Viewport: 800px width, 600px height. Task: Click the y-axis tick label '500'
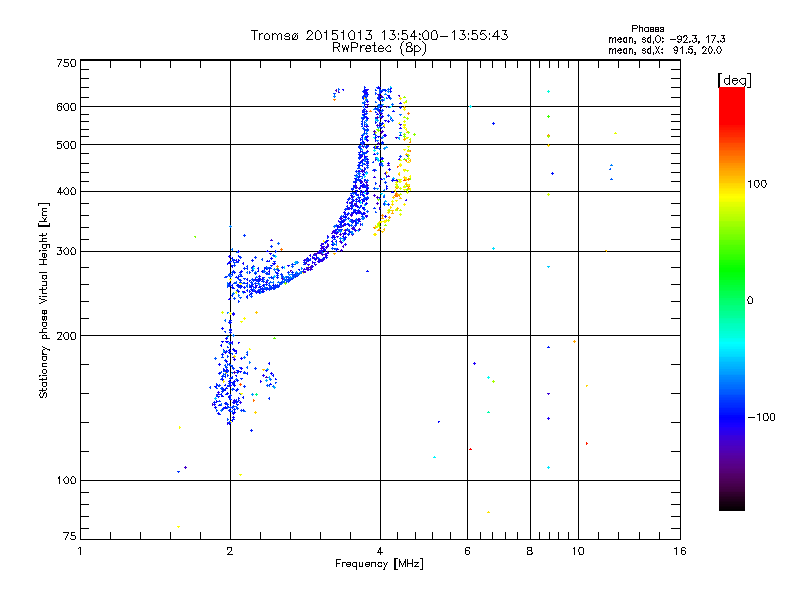[67, 145]
